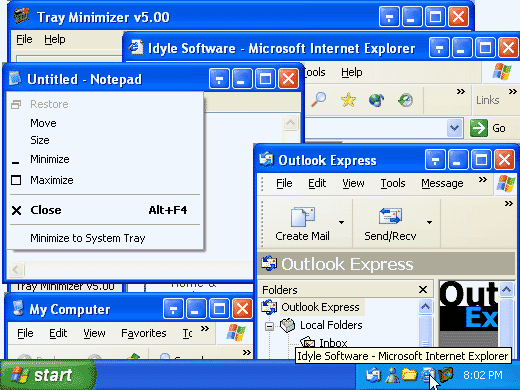This screenshot has width=520, height=390.
Task: Click the Outlook Express title bar icon
Action: tap(266, 159)
